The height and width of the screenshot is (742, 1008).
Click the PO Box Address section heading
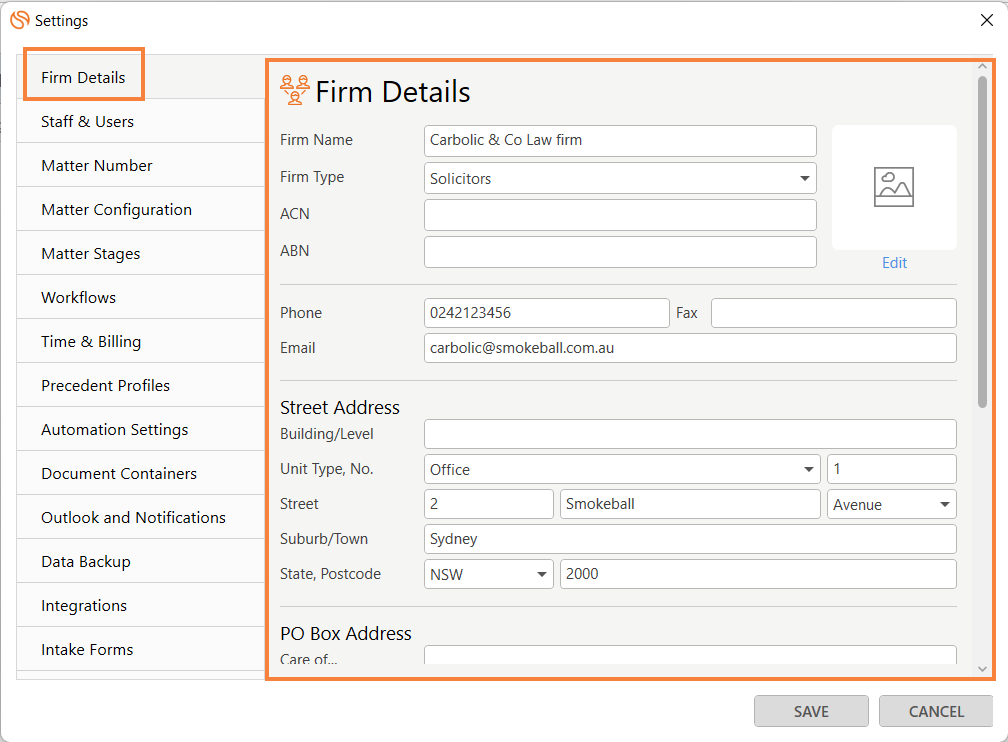pyautogui.click(x=346, y=633)
